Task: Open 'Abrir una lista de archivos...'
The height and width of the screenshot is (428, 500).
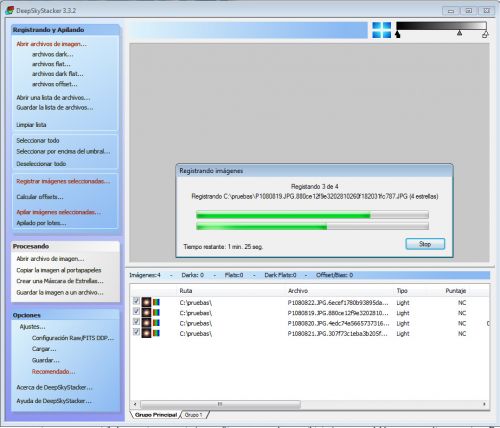Action: [53, 98]
